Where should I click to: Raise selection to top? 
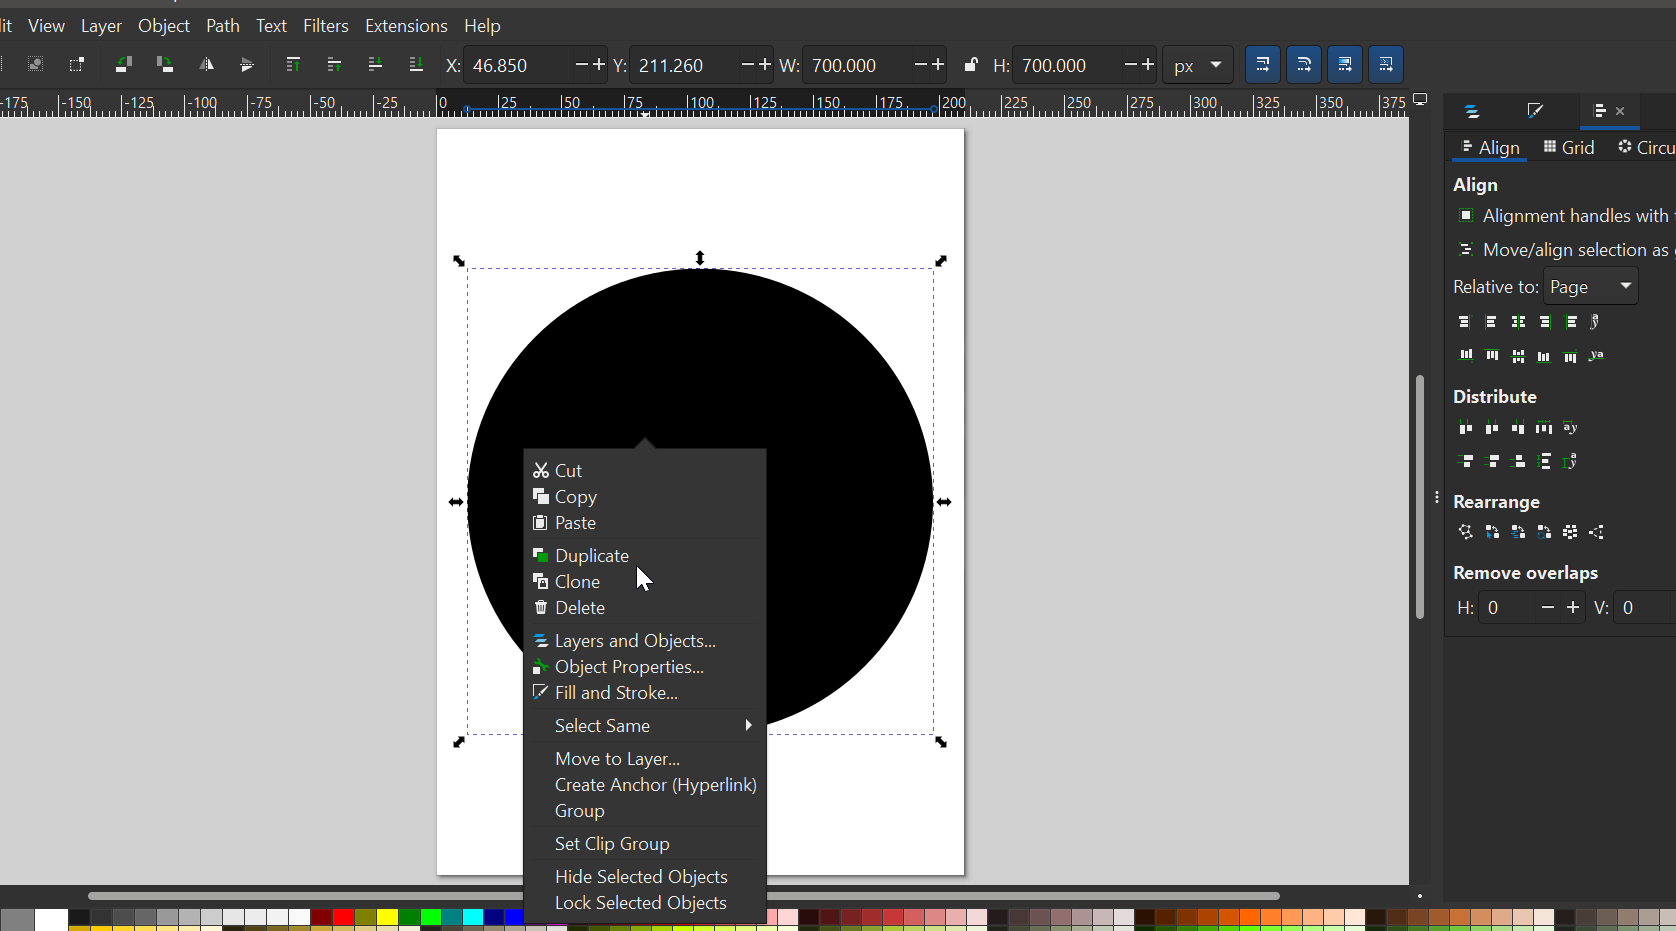[x=293, y=65]
